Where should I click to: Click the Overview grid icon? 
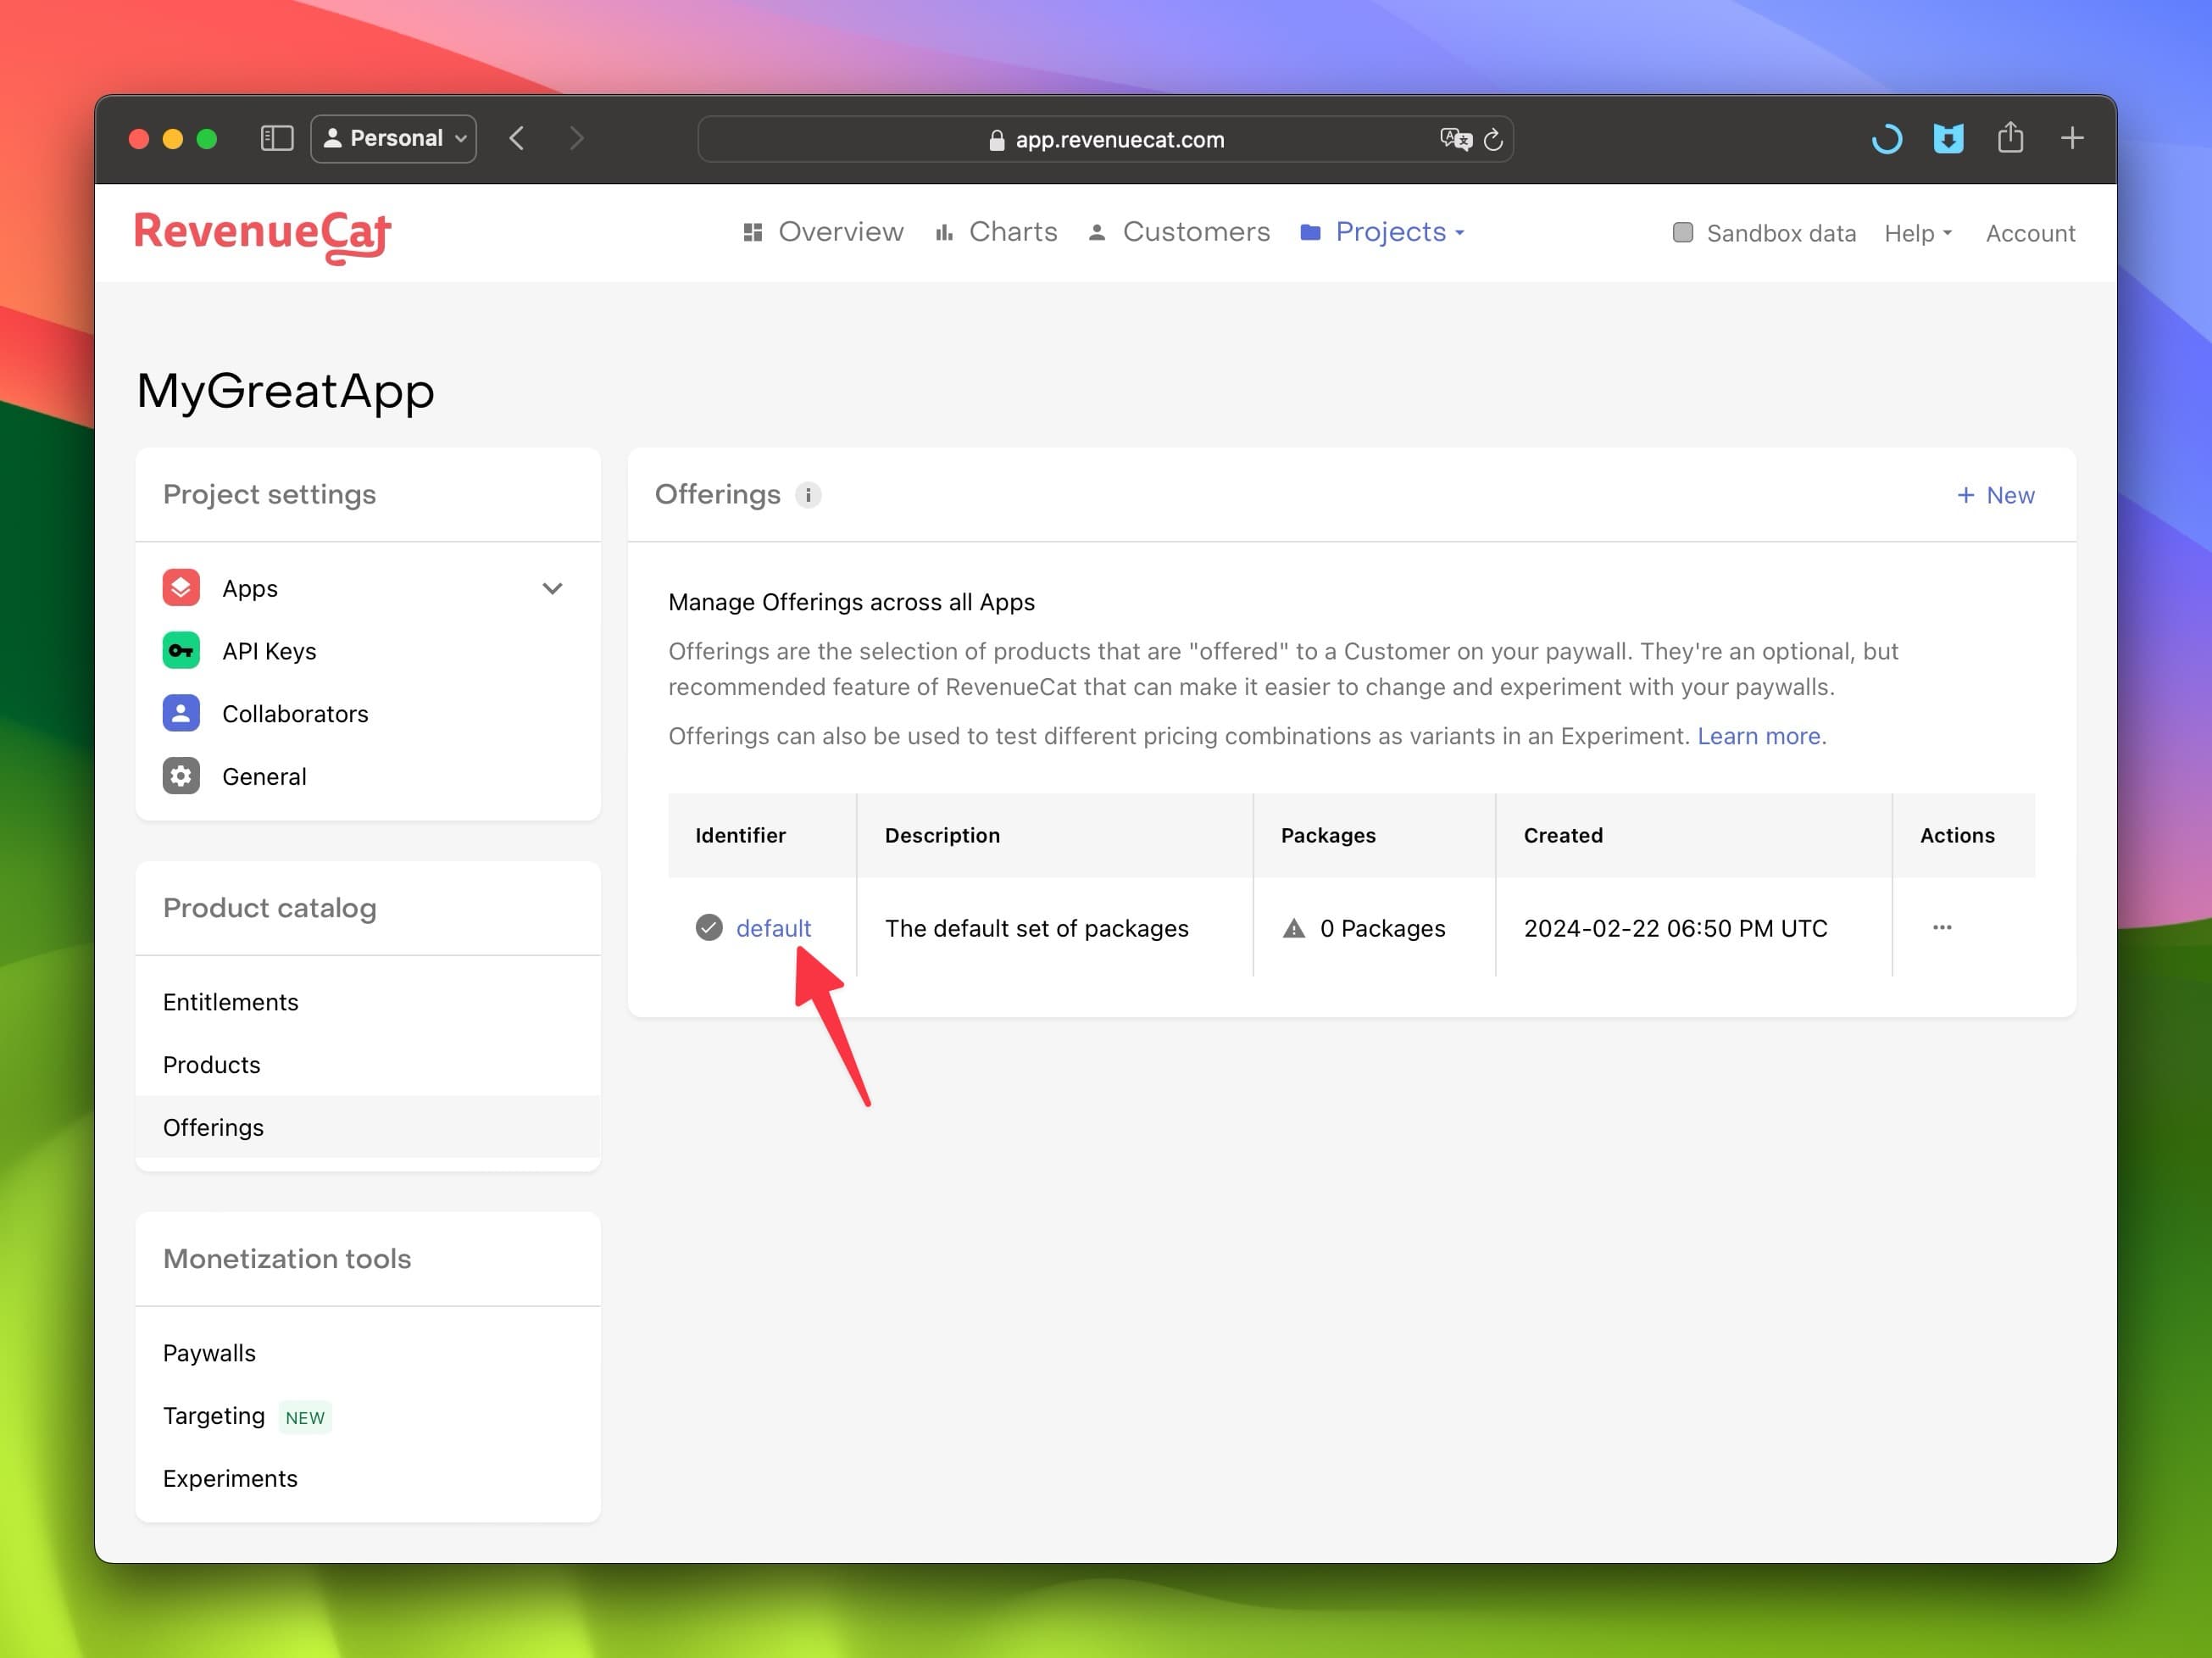pyautogui.click(x=753, y=232)
